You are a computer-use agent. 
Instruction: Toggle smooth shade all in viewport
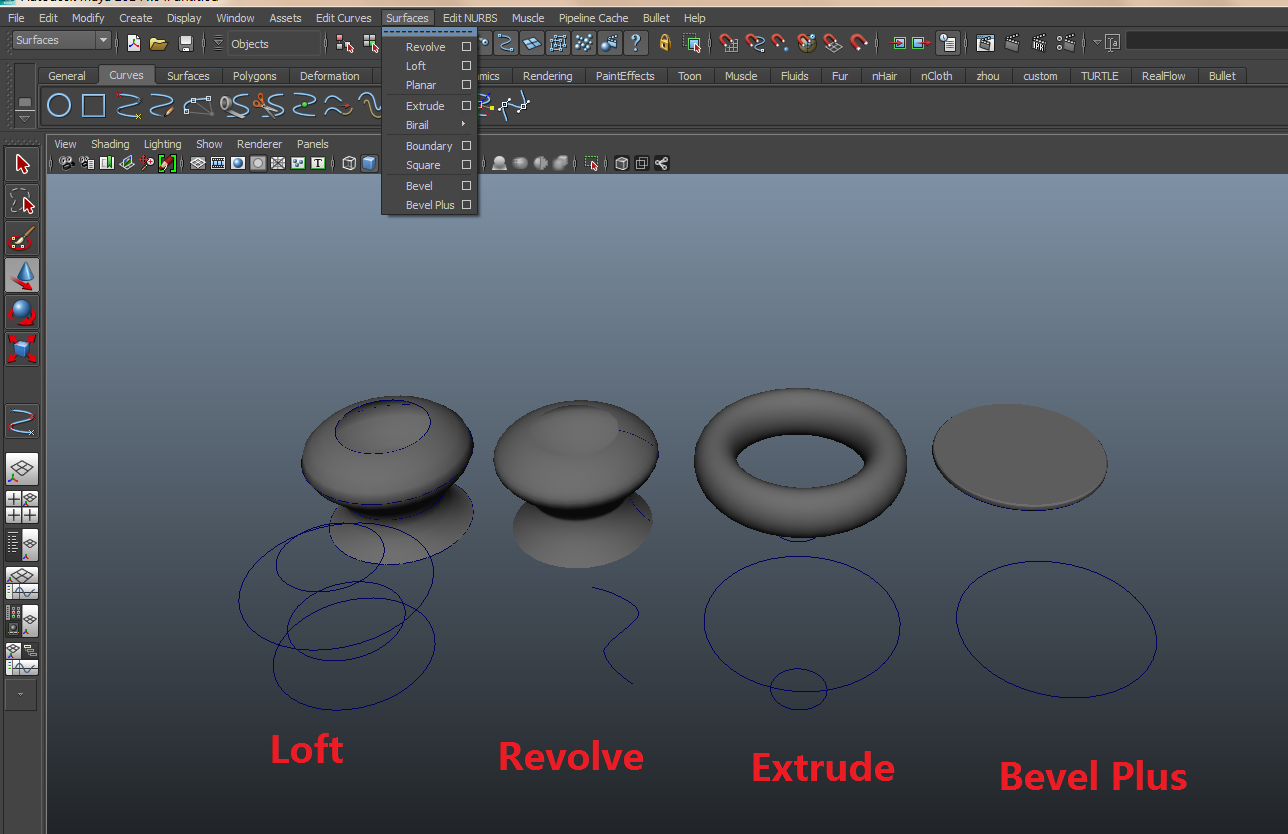pos(369,163)
